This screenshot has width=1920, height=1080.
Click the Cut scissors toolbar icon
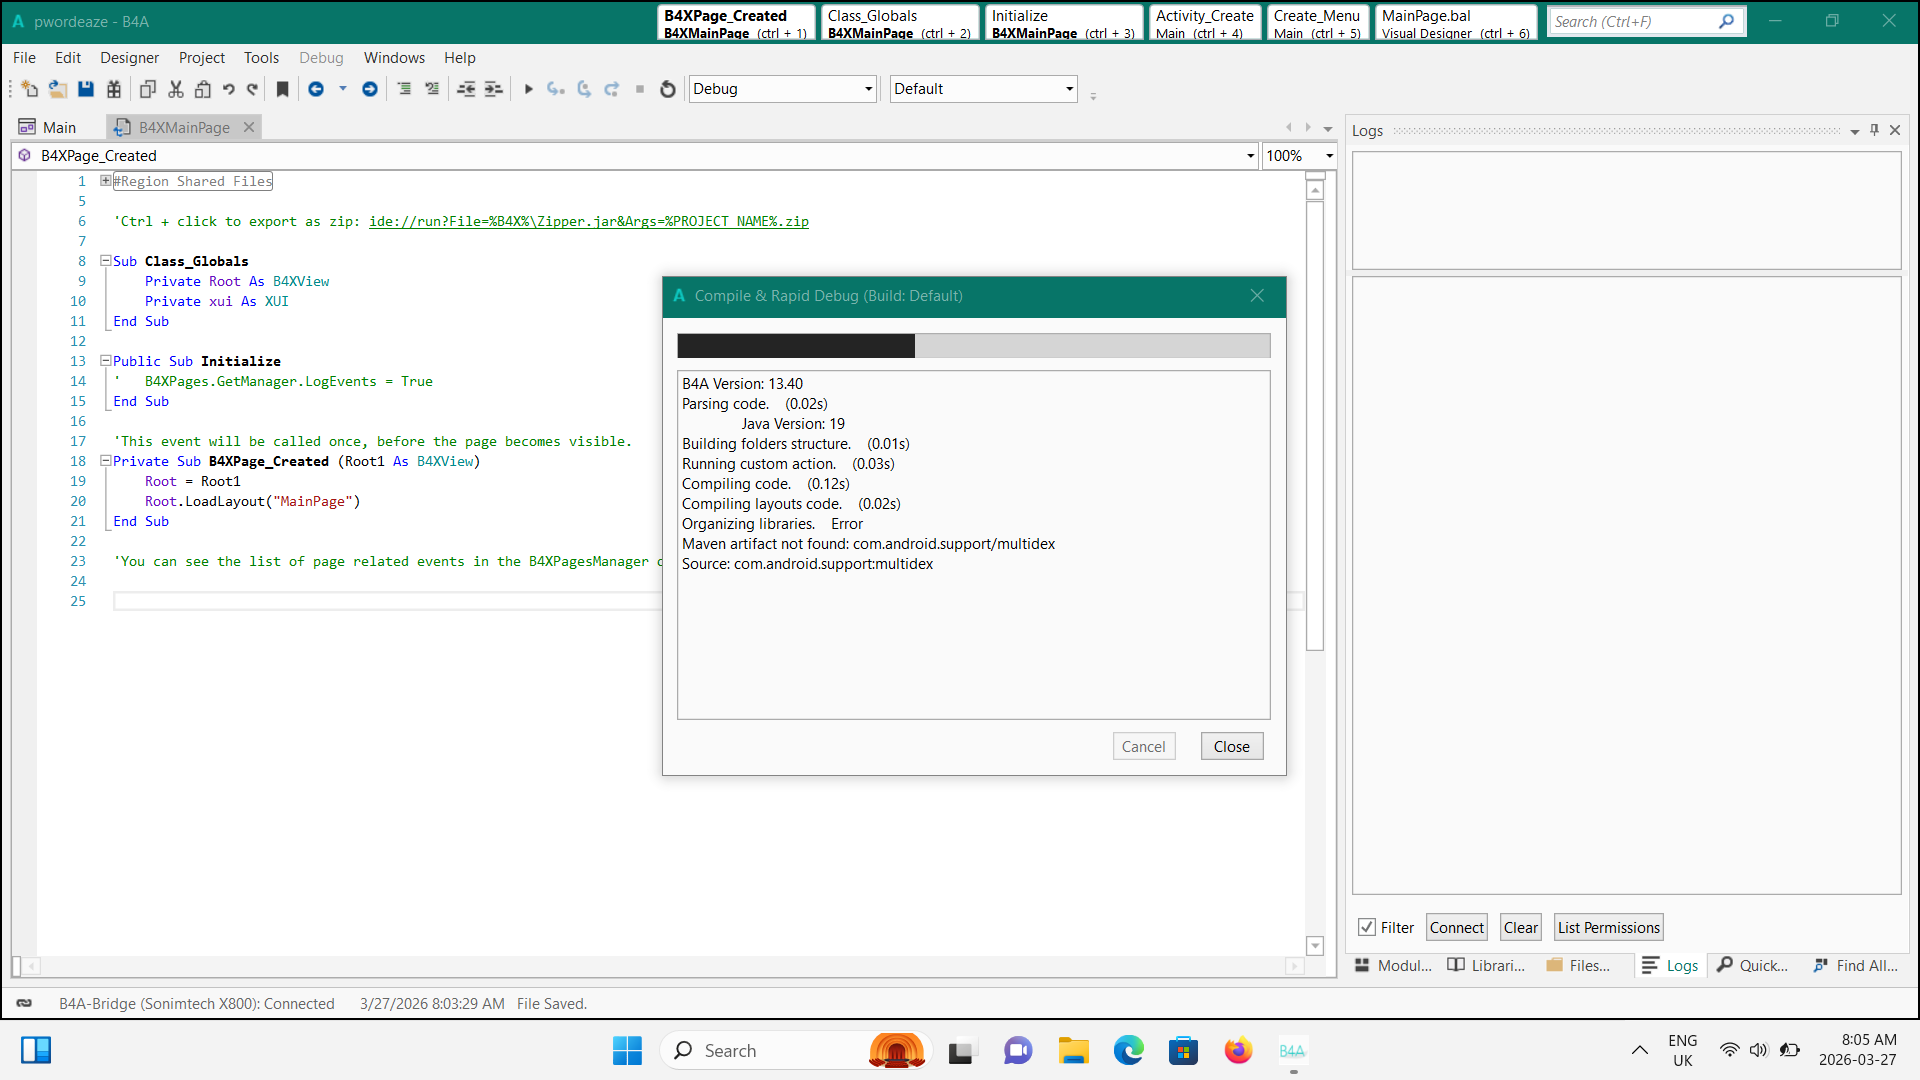(x=176, y=89)
